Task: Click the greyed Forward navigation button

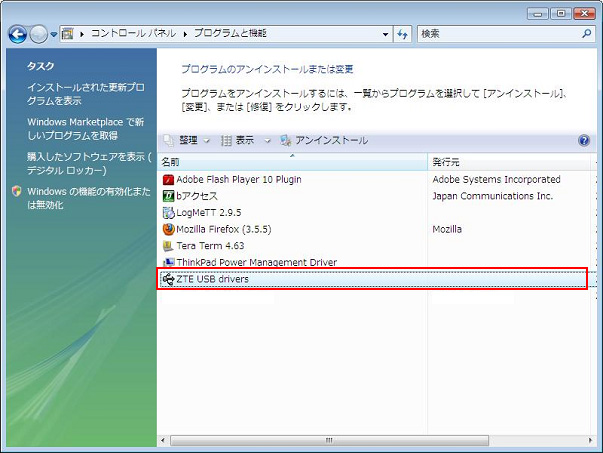Action: pyautogui.click(x=38, y=35)
